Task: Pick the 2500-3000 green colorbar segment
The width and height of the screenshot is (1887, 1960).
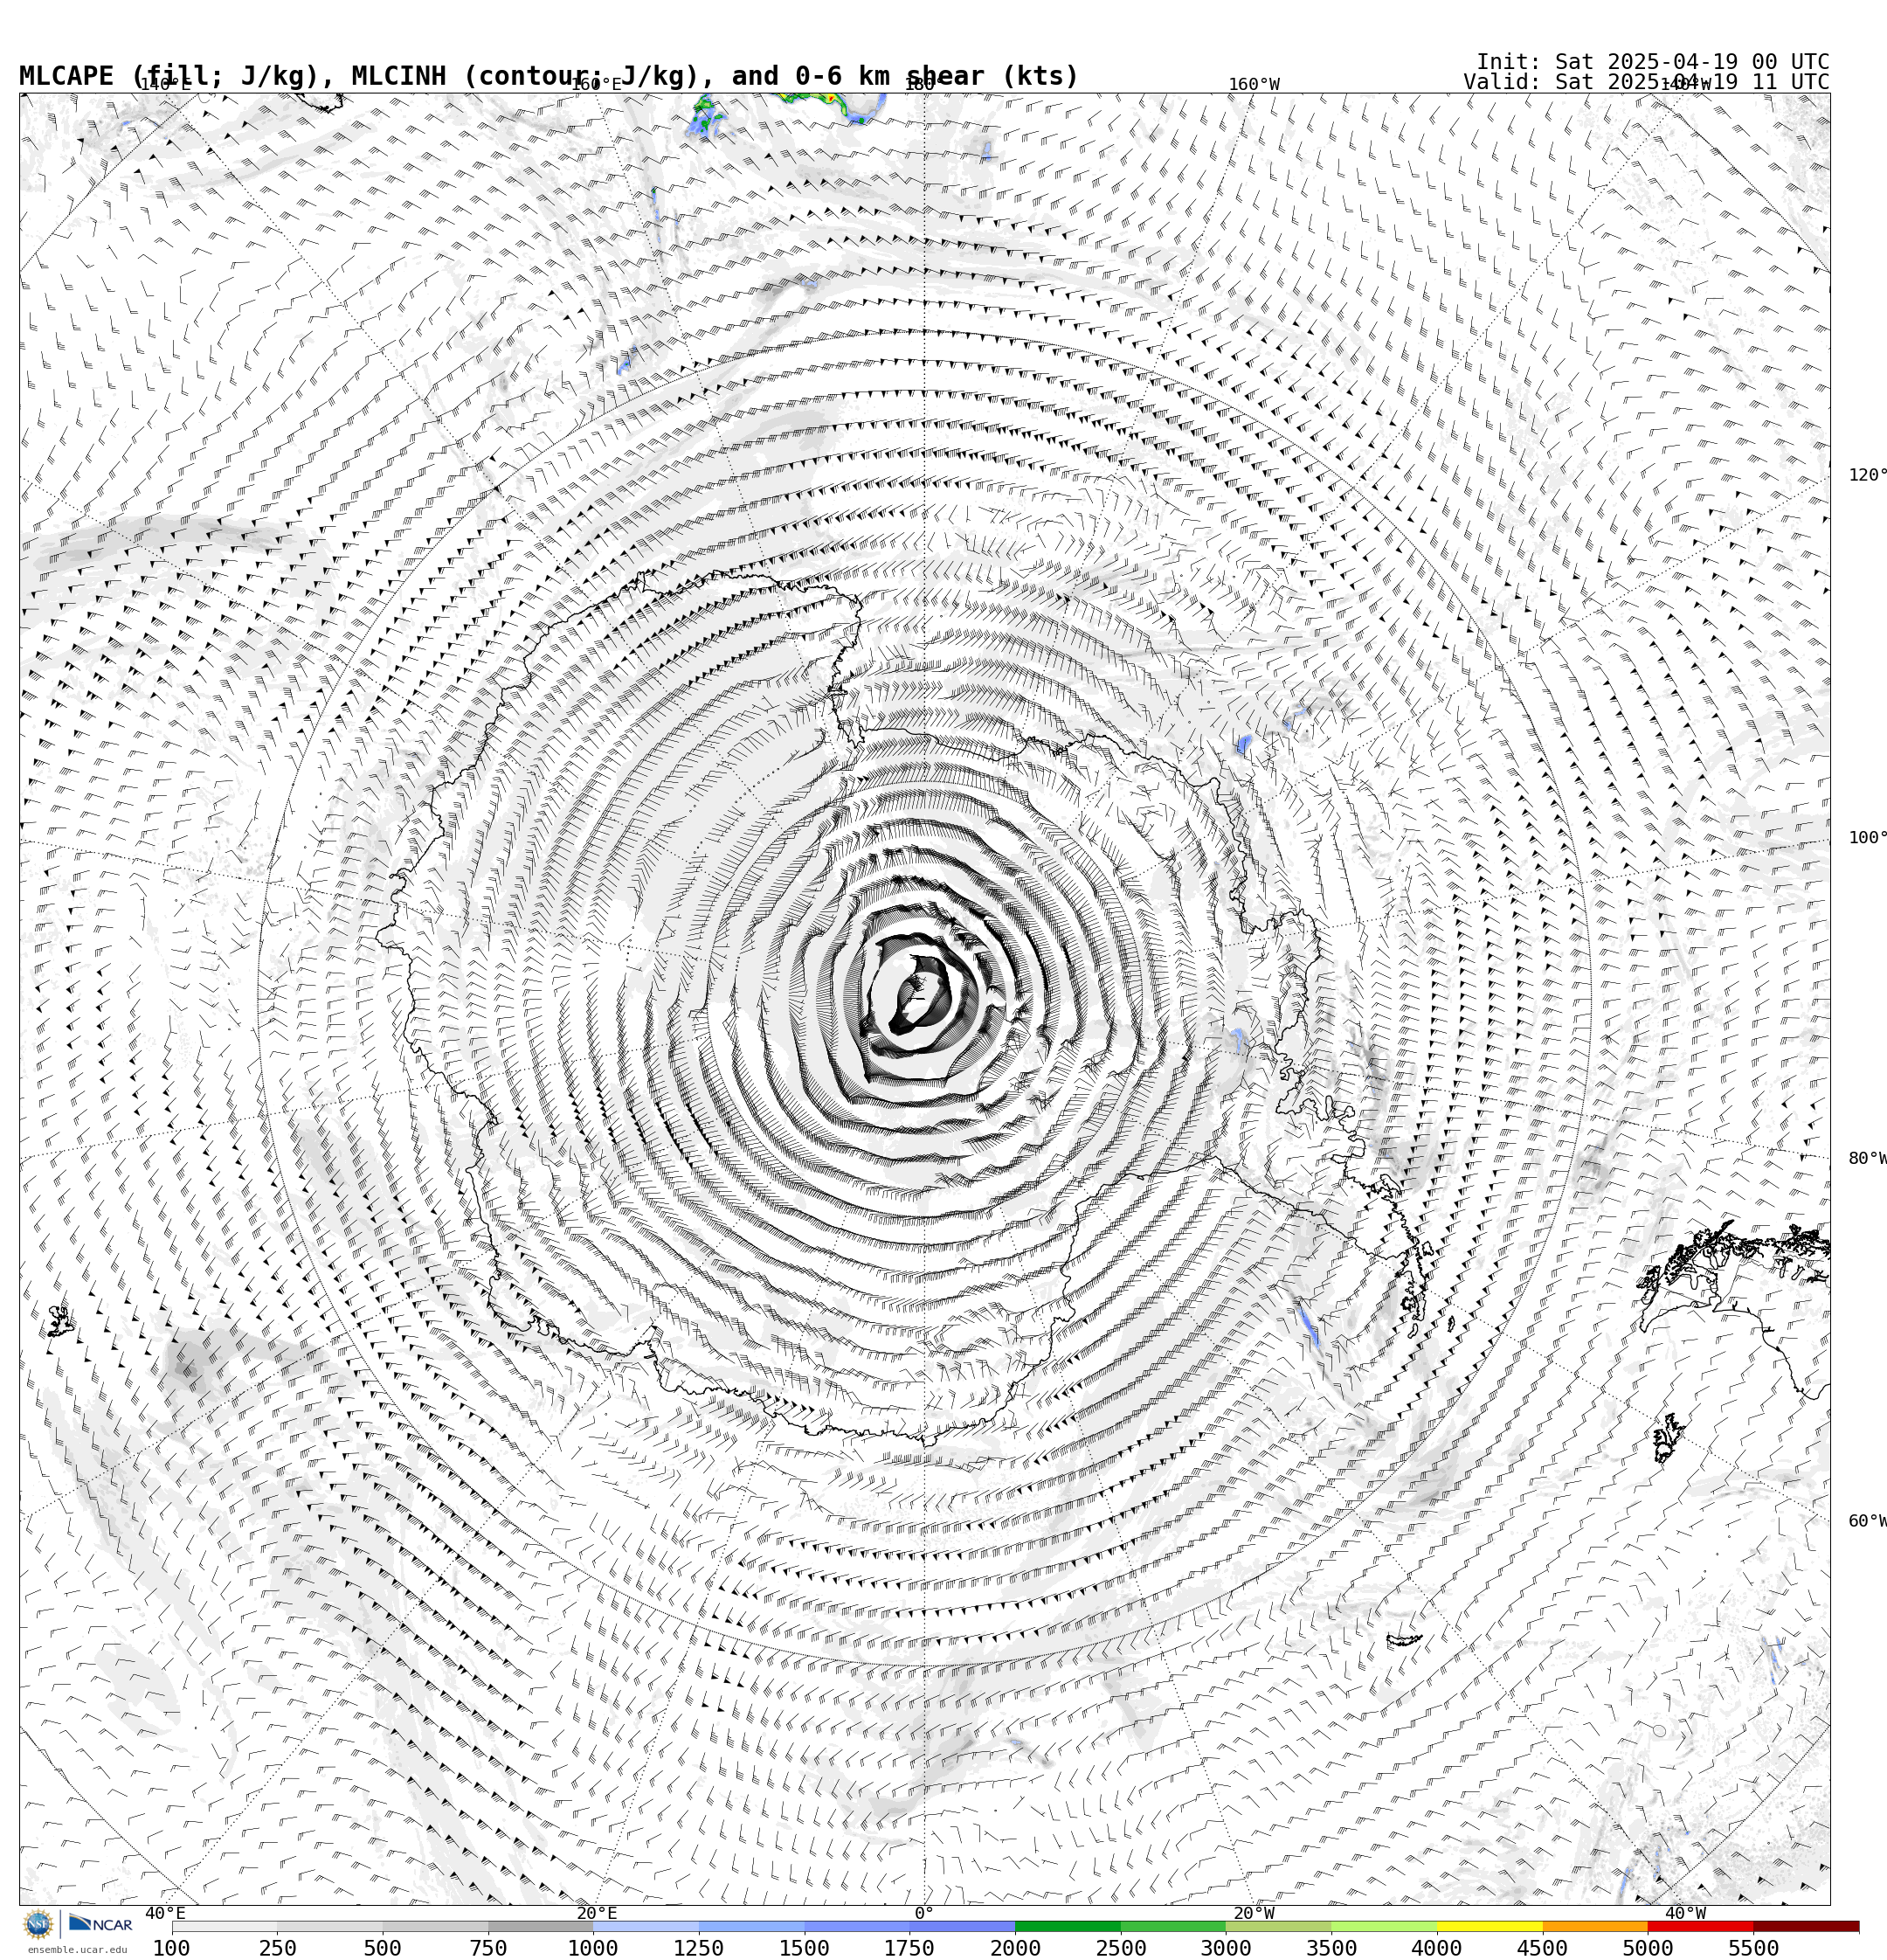Action: coord(1174,1926)
